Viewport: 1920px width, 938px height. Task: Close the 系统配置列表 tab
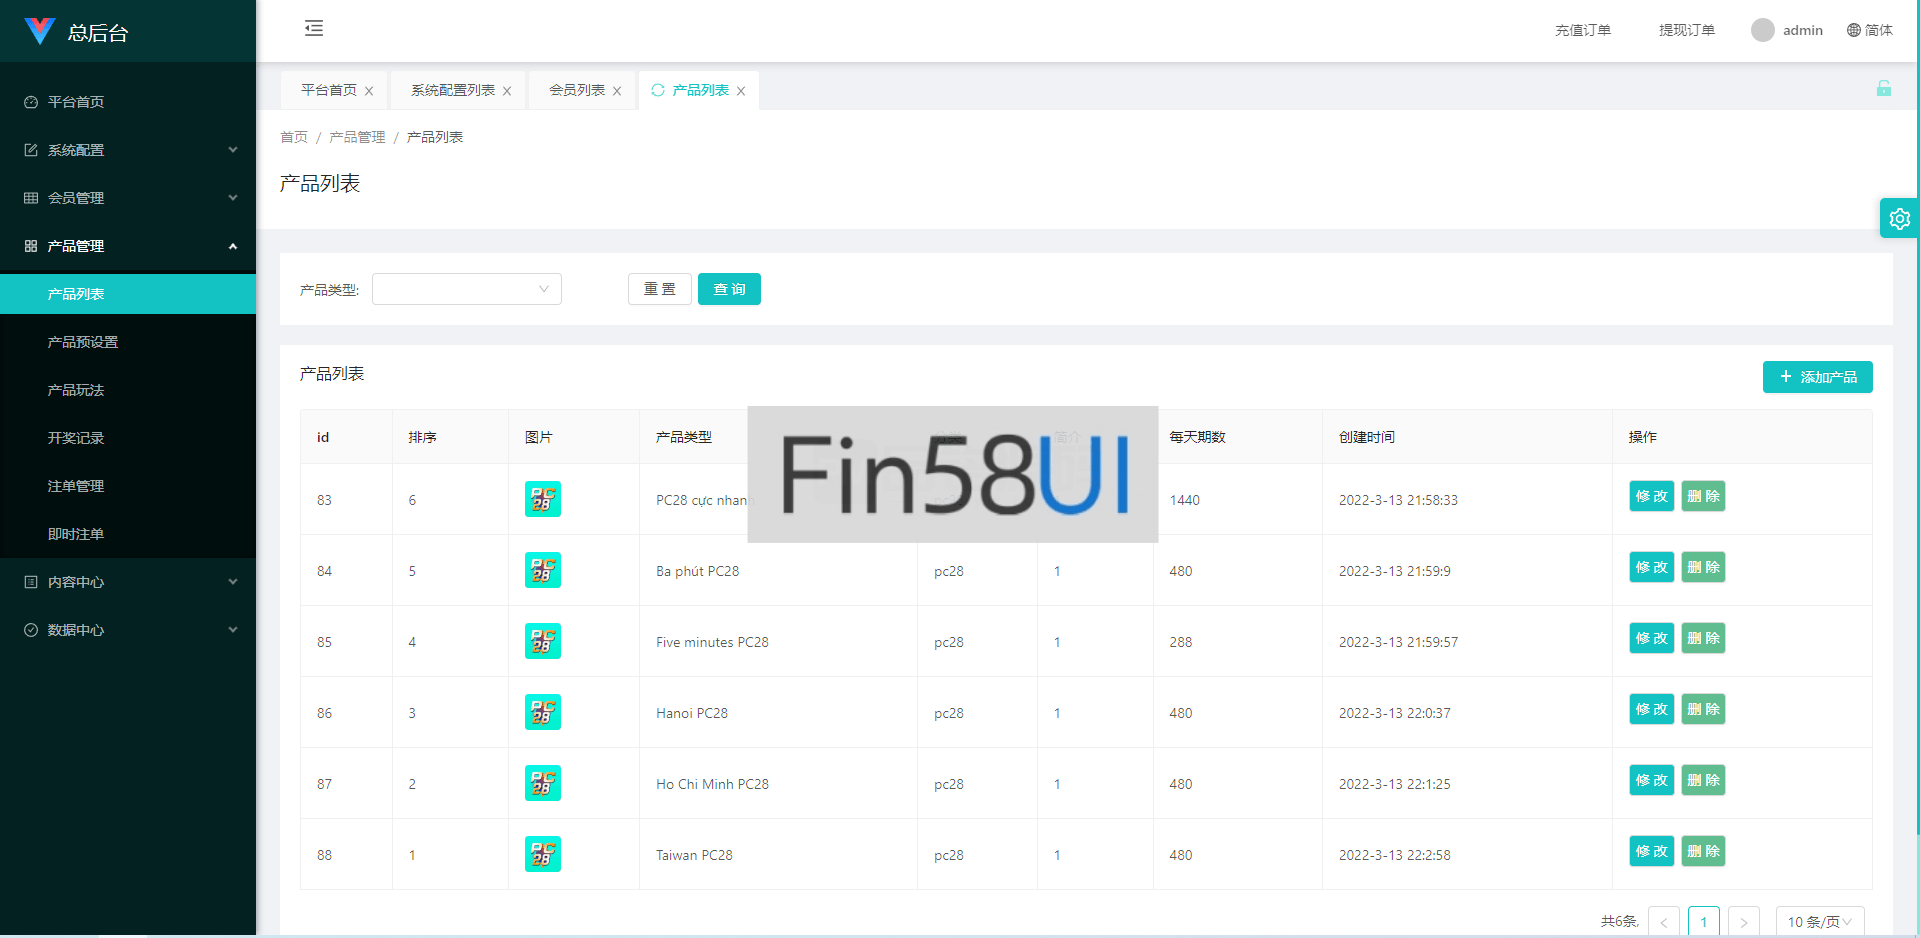coord(507,91)
